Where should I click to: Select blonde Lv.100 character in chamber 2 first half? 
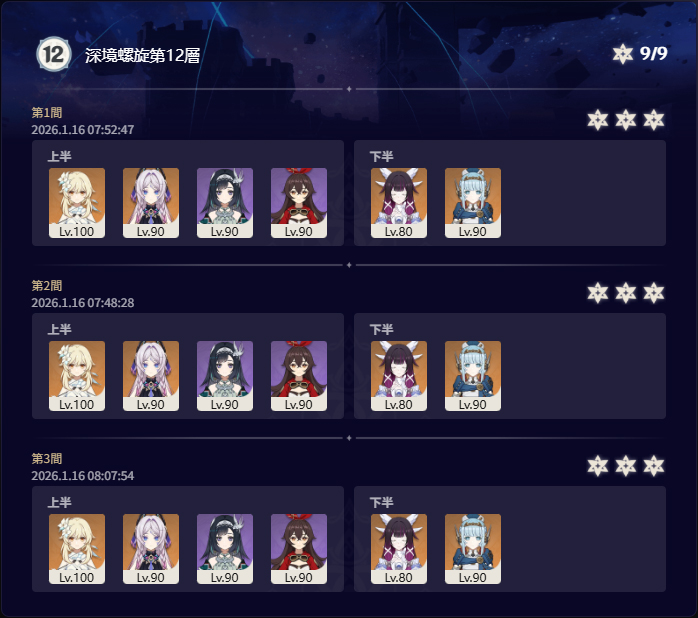77,376
